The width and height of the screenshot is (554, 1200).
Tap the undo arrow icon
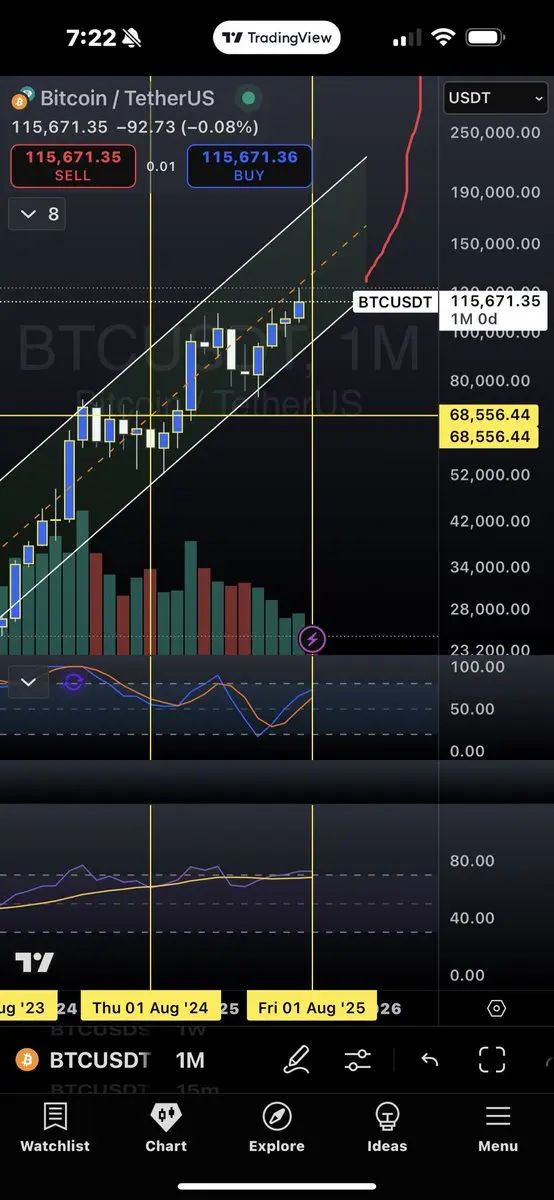[x=429, y=1060]
